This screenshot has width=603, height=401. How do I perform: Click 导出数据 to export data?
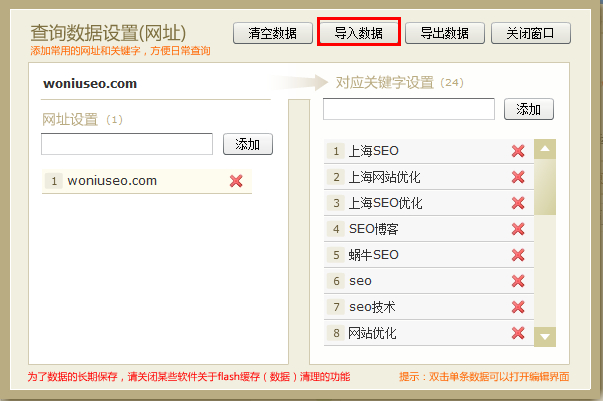coord(445,33)
